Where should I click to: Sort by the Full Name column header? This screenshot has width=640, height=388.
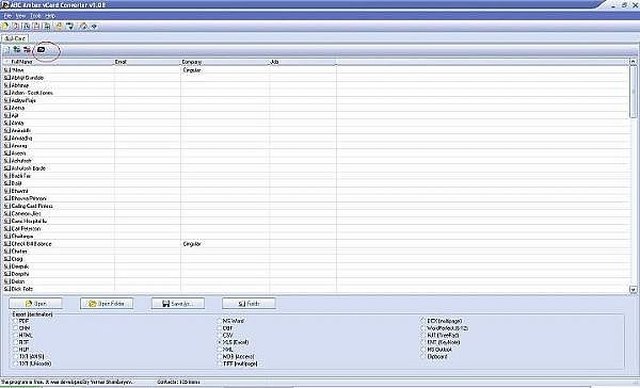[58, 62]
